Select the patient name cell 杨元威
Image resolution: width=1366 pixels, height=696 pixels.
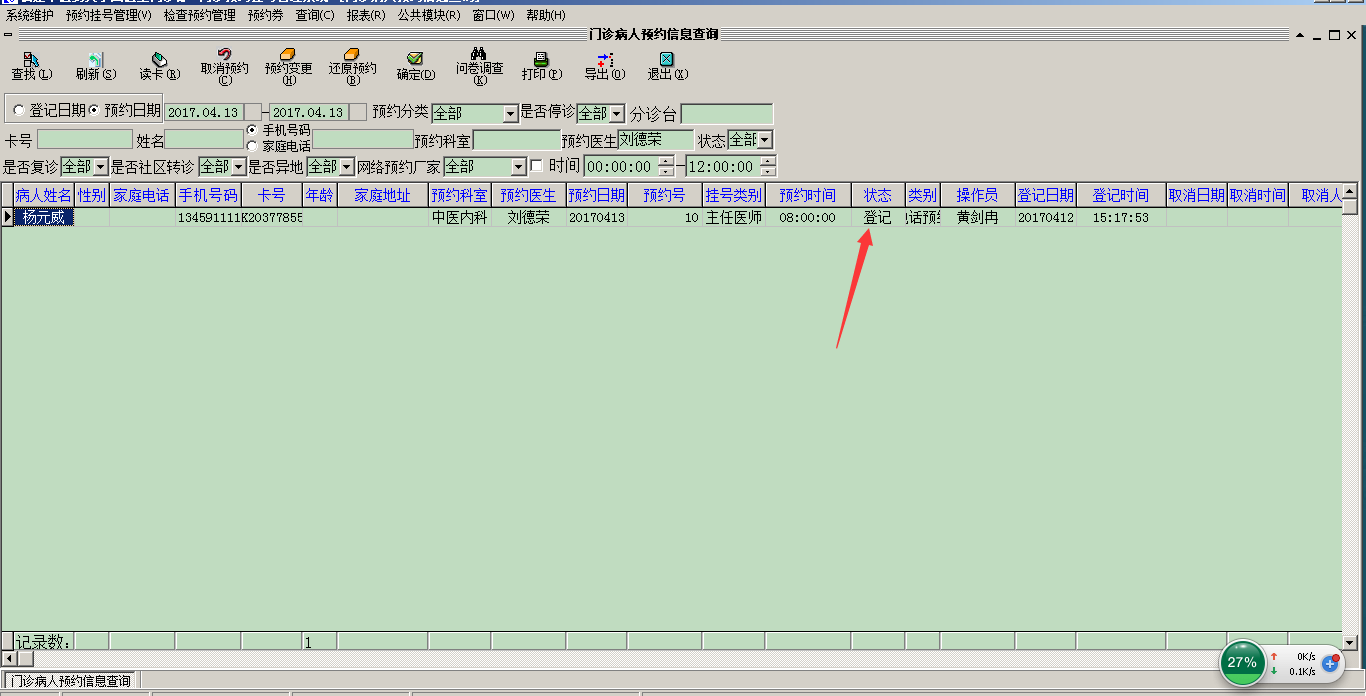(x=44, y=217)
